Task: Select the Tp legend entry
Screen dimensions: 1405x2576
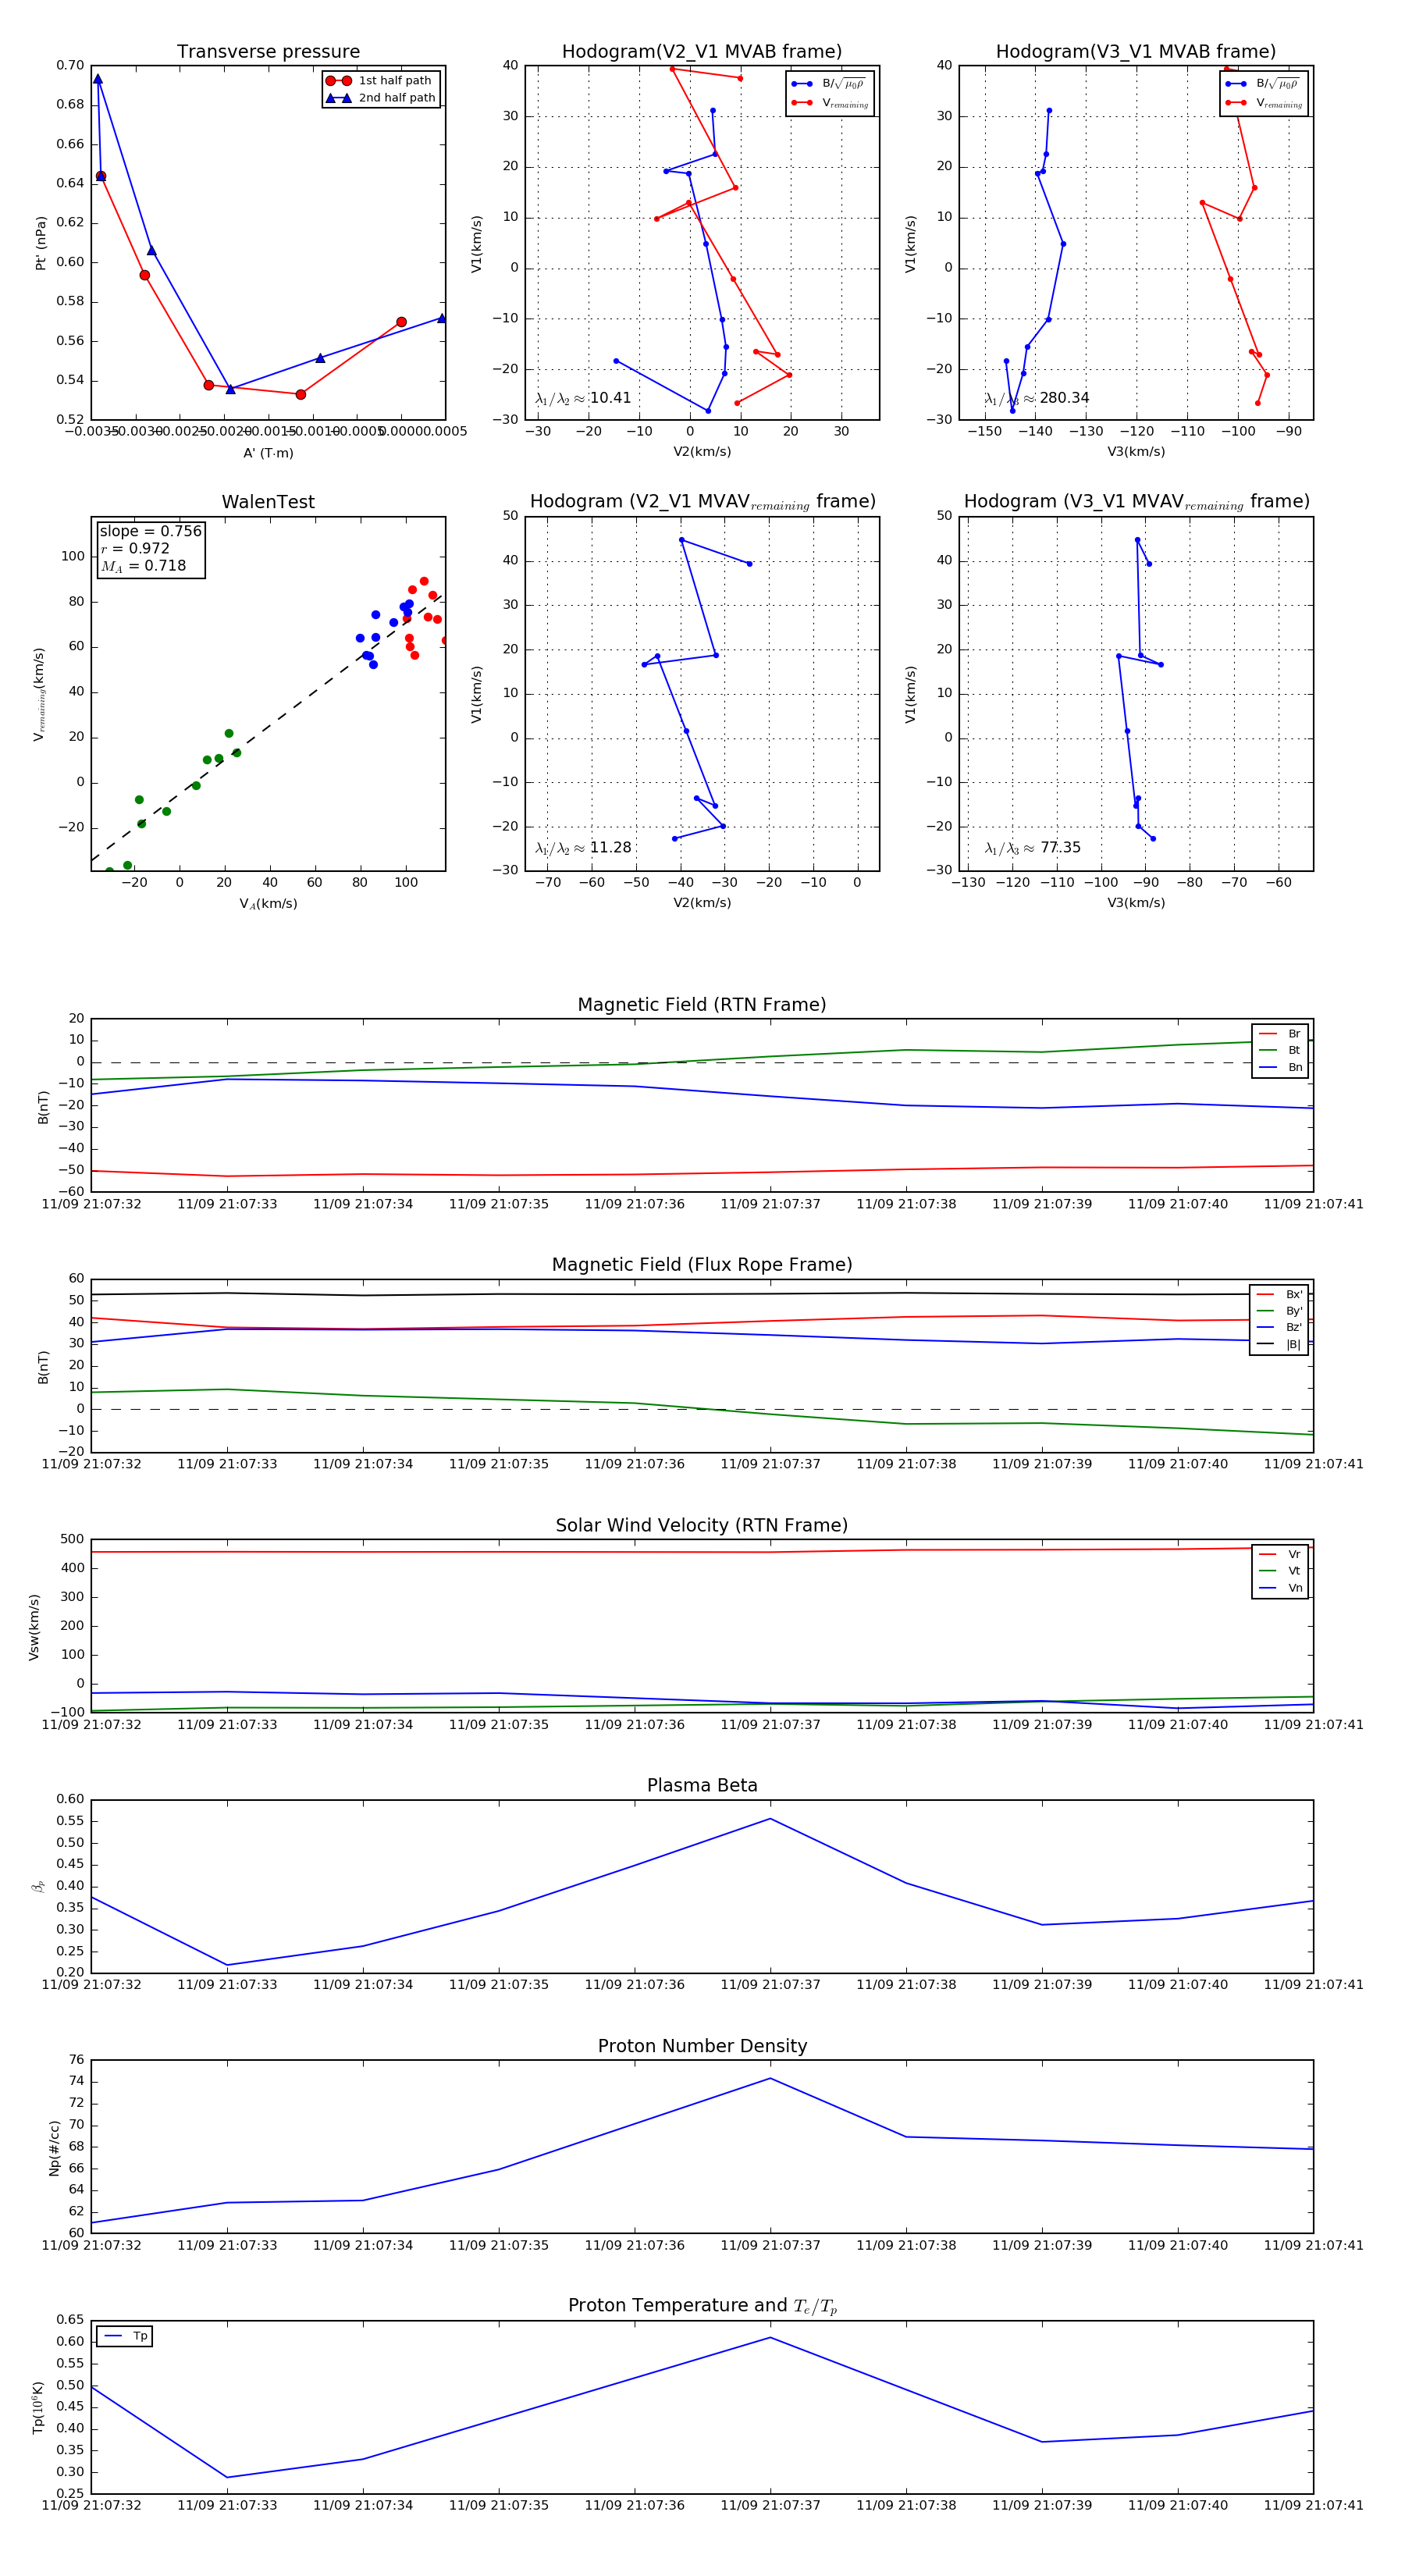Action: [125, 2336]
